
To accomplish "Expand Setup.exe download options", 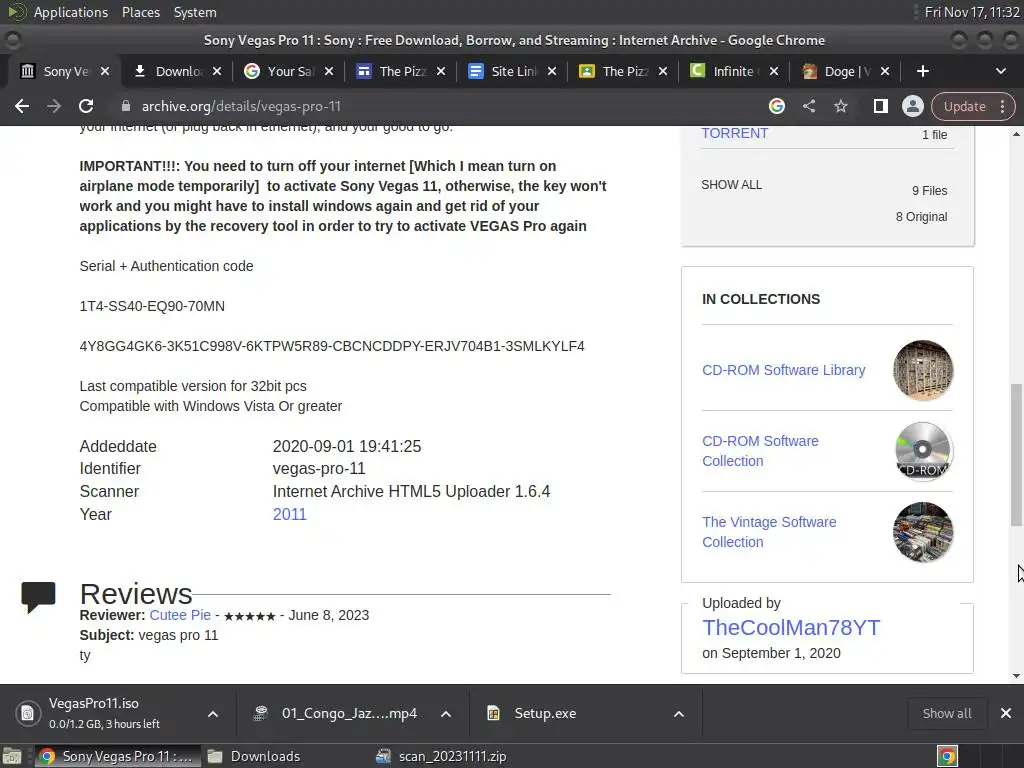I will [x=679, y=714].
